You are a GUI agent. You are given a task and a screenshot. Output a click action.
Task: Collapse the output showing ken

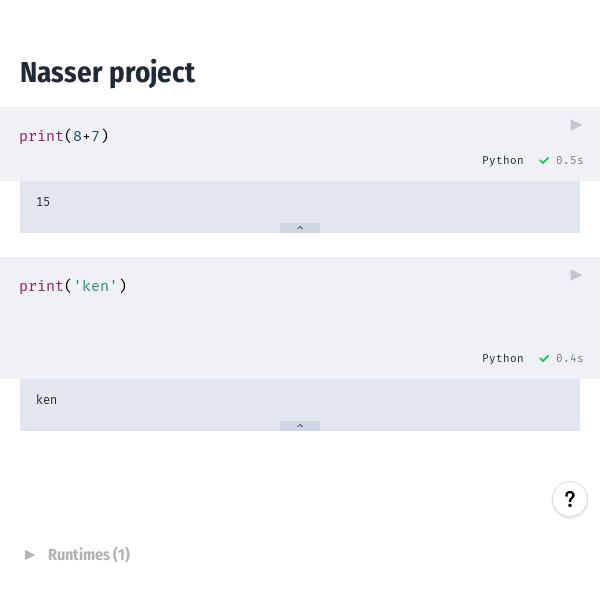tap(300, 426)
